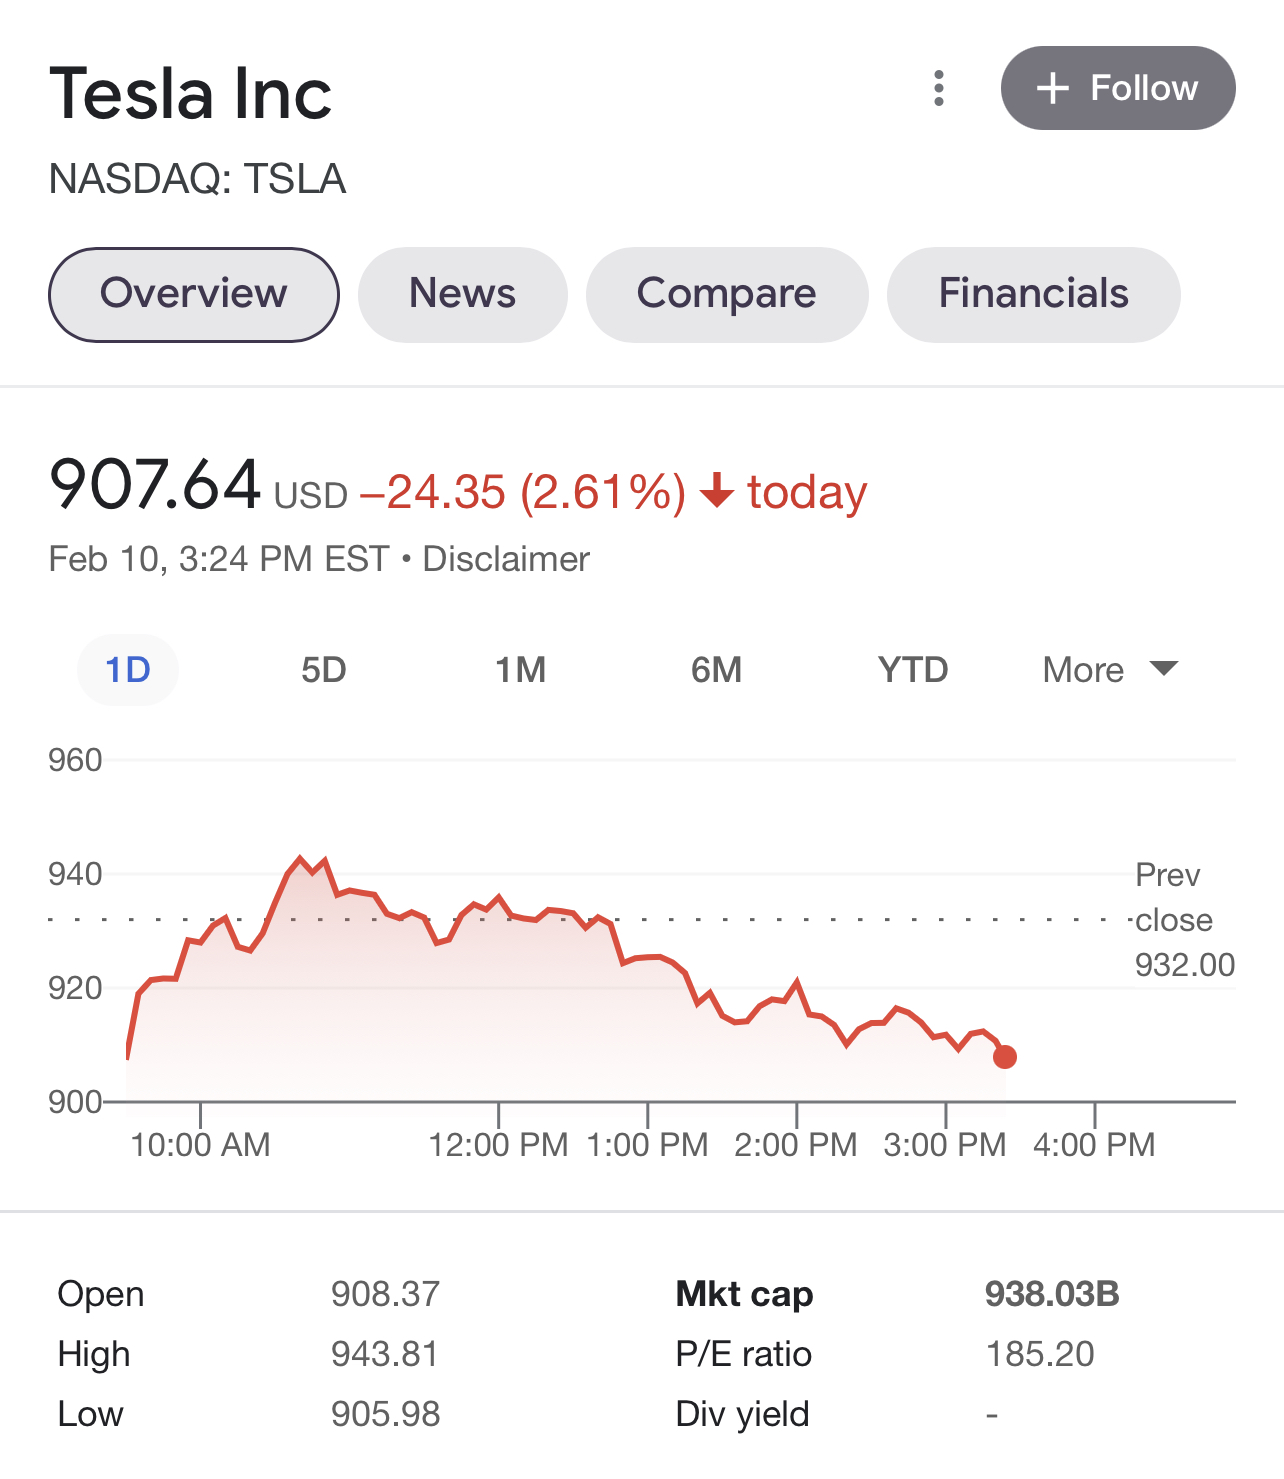Show the YTD chart range
Screen dimensions: 1284x1479
(x=913, y=669)
